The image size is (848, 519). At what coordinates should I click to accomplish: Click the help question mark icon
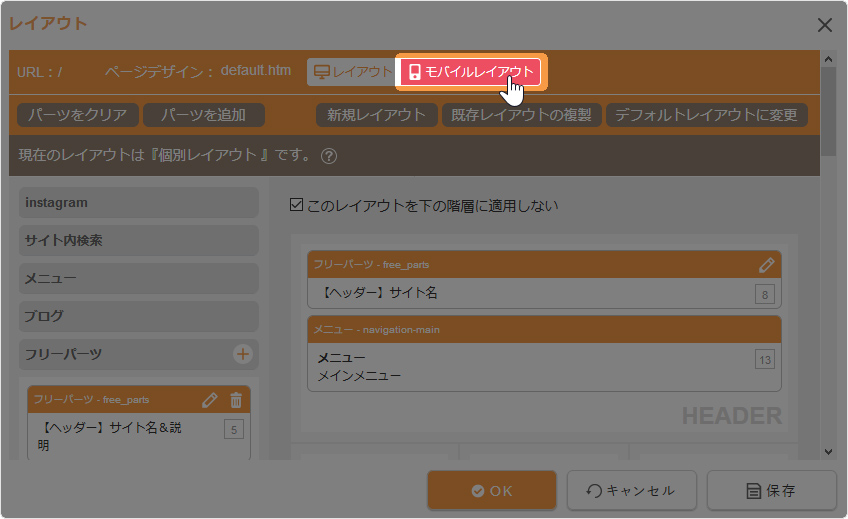pos(329,156)
